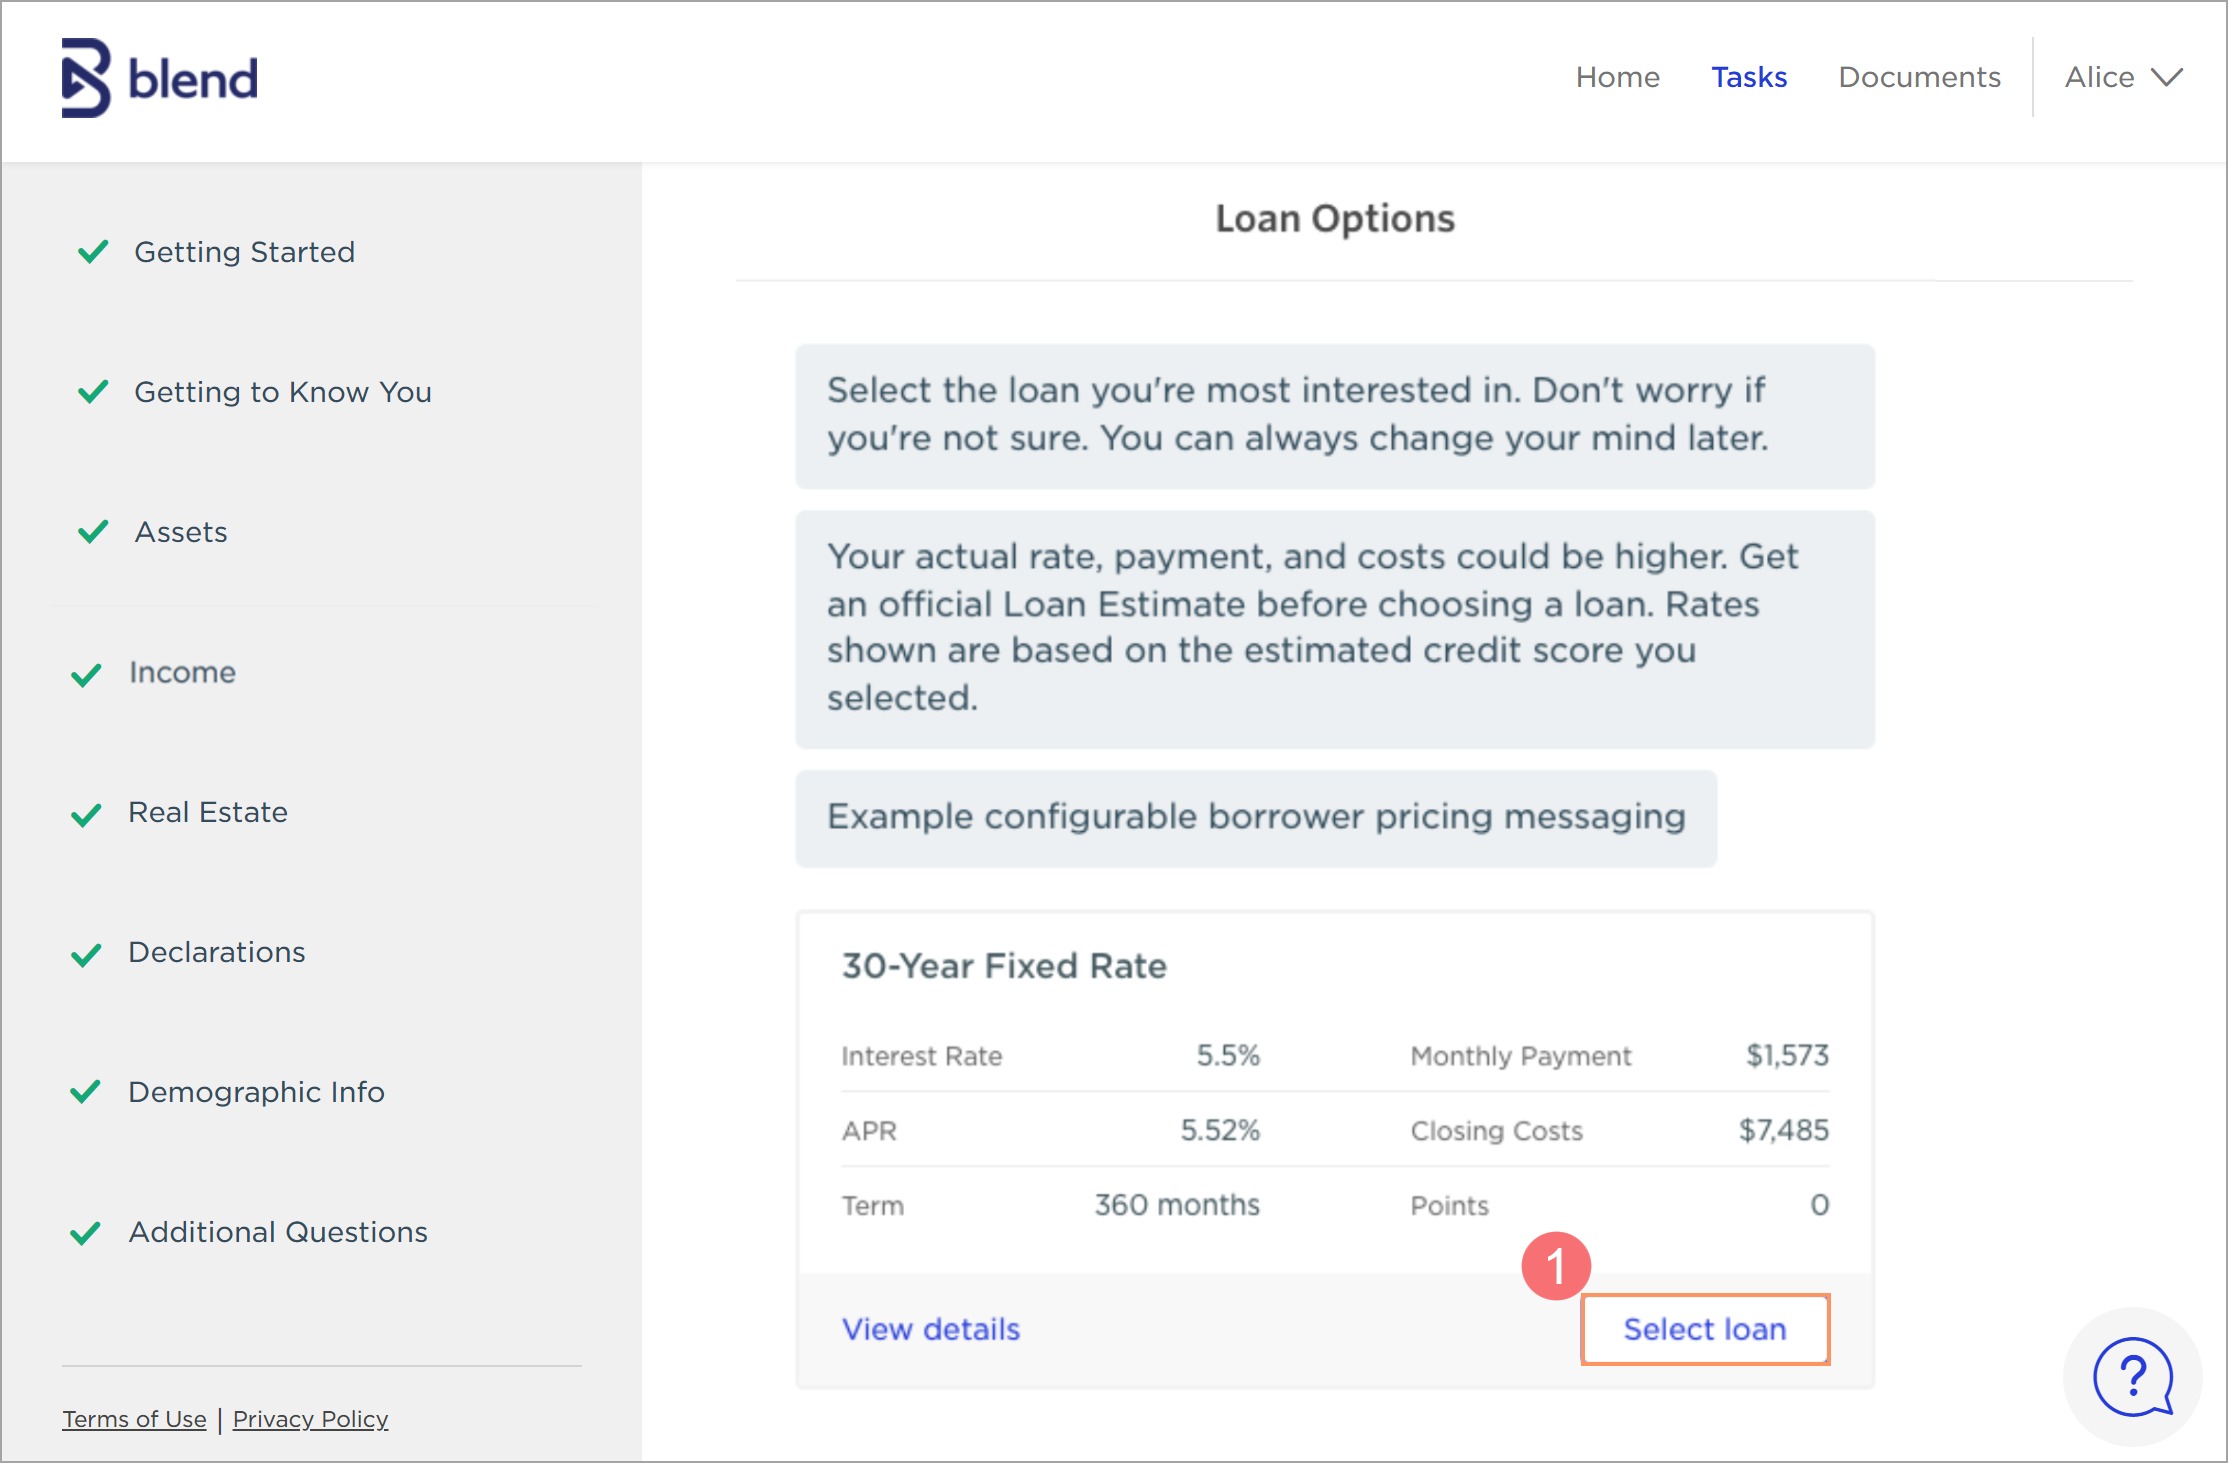2228x1463 pixels.
Task: Click the red step 1 marker
Action: pos(1556,1266)
